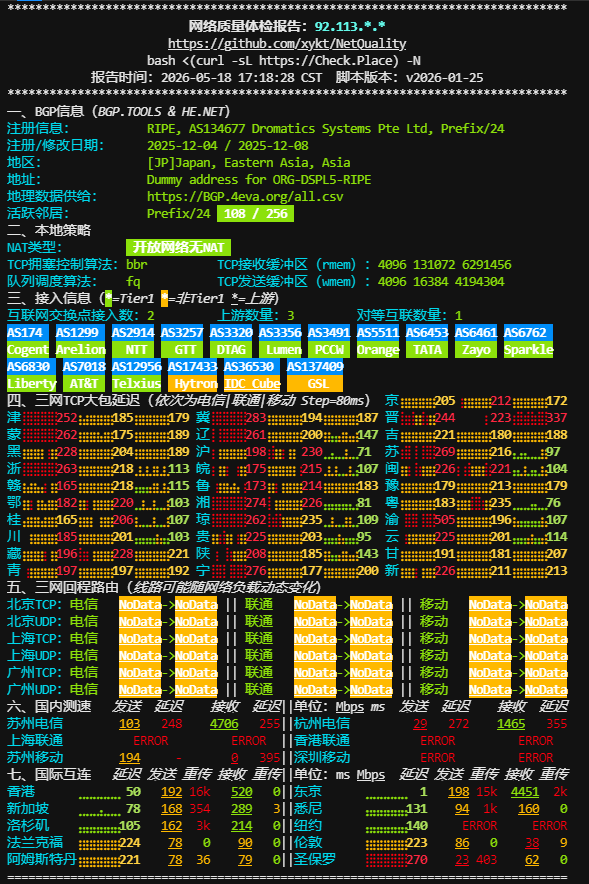
Task: Click the green NAT type highlighted label
Action: click(x=178, y=247)
